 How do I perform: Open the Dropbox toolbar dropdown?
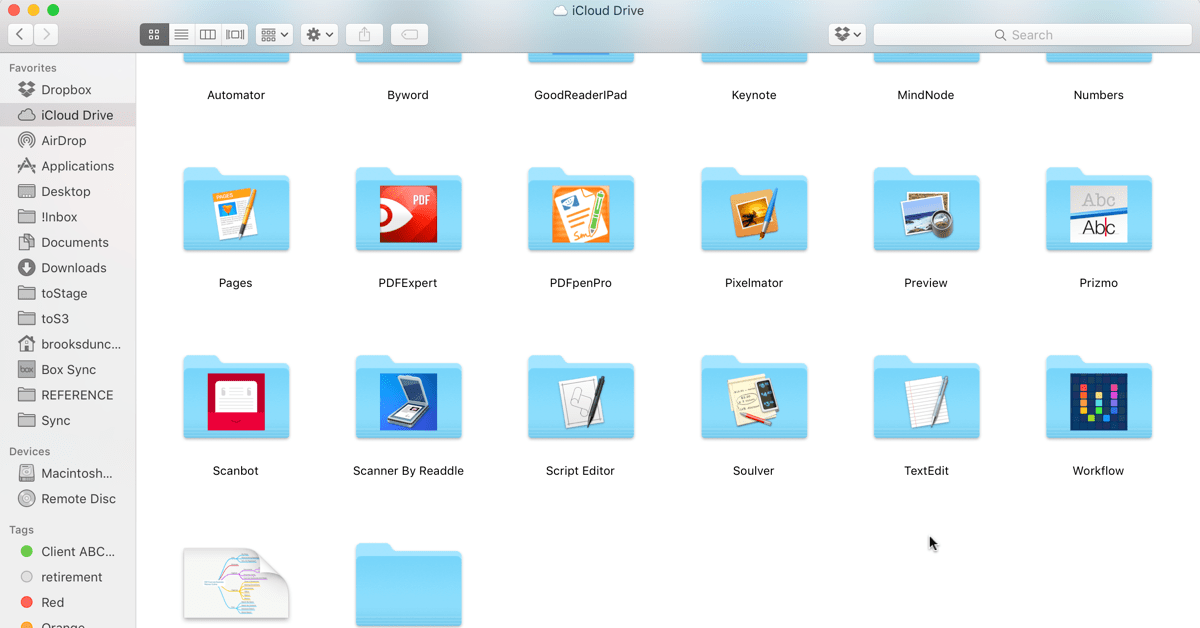pos(847,34)
